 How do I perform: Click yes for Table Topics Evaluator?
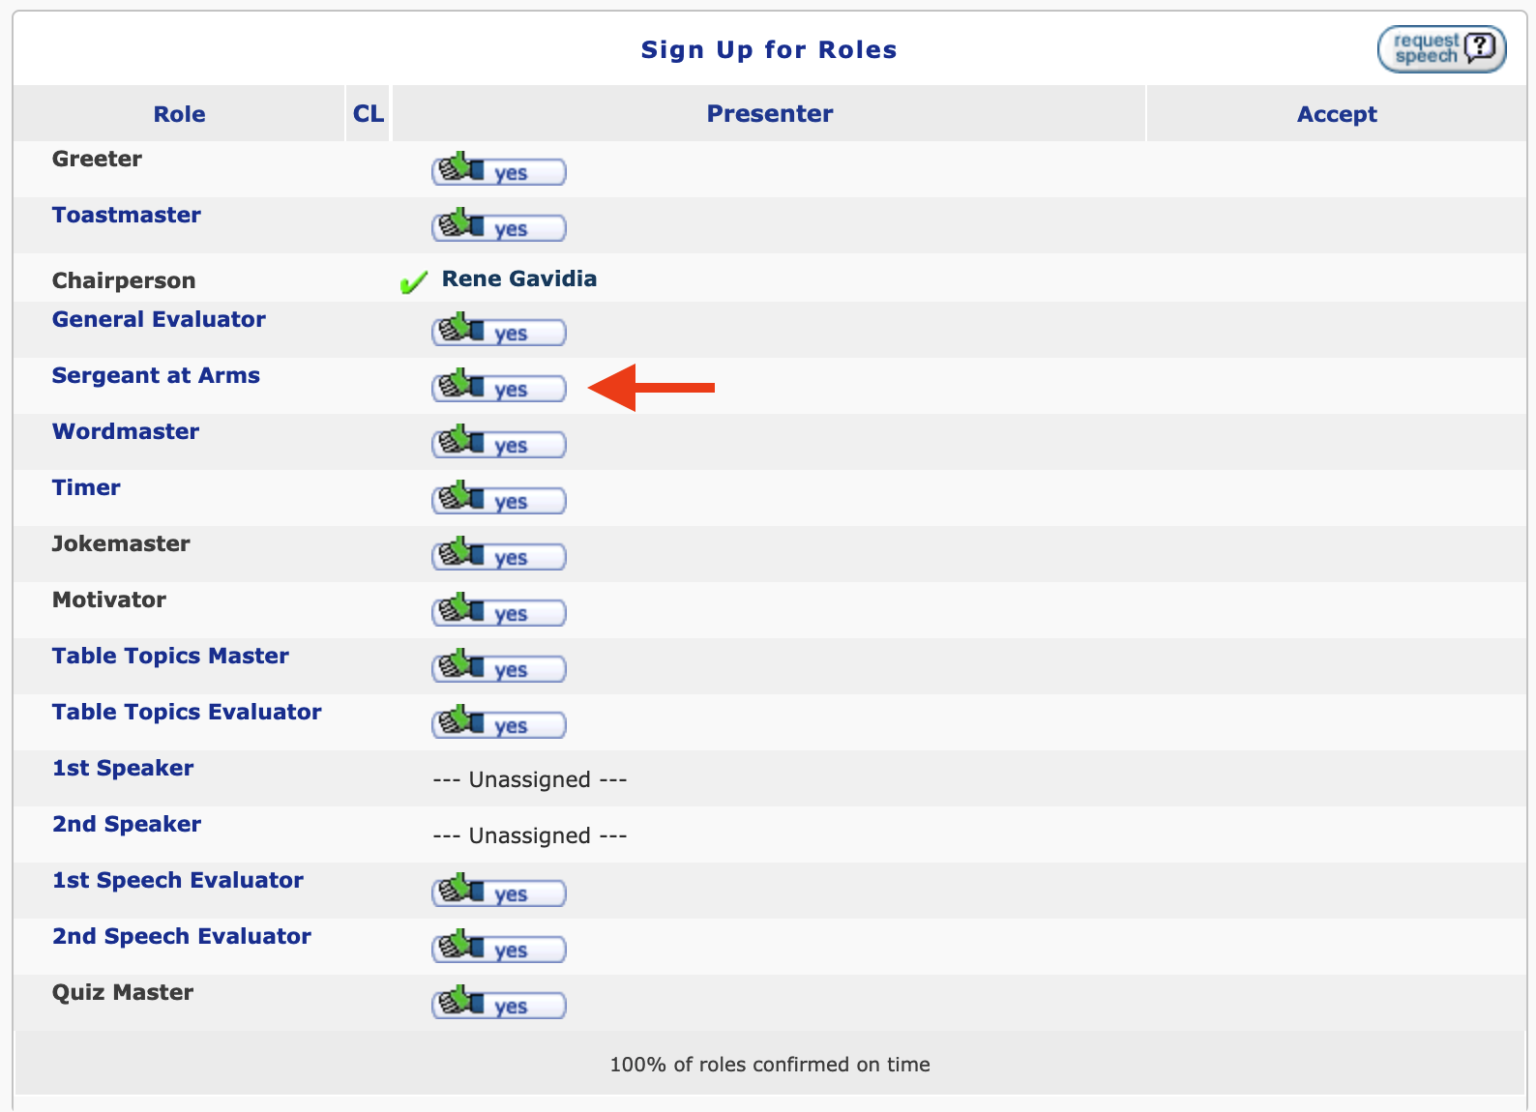498,723
